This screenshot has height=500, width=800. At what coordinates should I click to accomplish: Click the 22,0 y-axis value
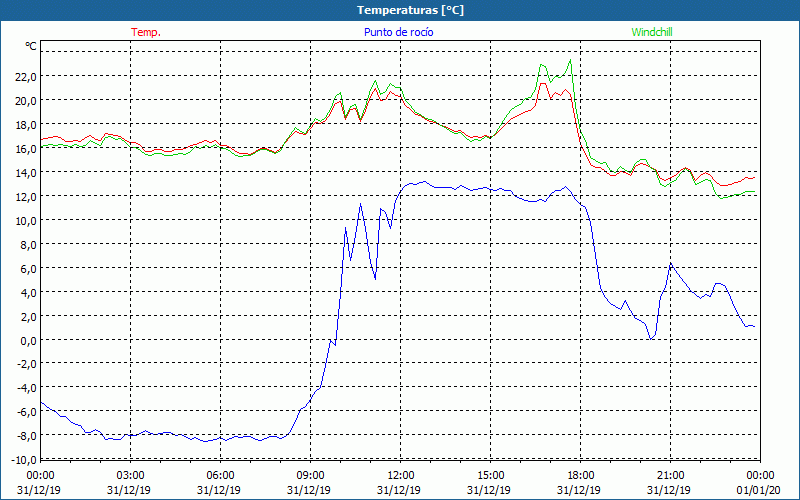[27, 77]
